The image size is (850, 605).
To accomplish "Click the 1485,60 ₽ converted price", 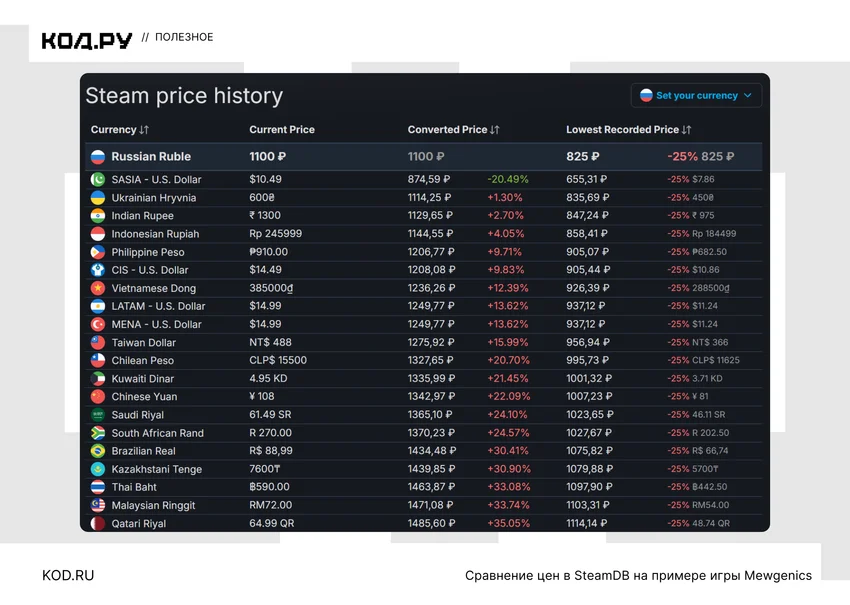I will click(432, 524).
